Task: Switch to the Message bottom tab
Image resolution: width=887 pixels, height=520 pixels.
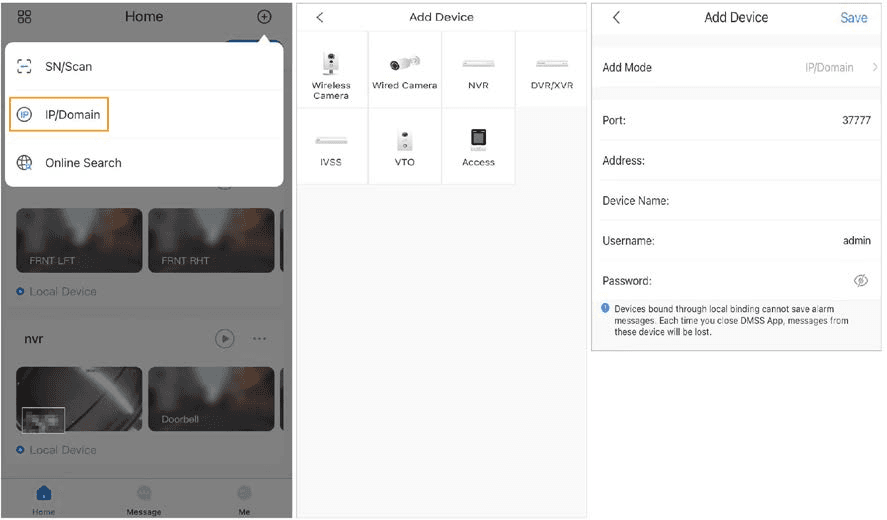Action: 144,500
